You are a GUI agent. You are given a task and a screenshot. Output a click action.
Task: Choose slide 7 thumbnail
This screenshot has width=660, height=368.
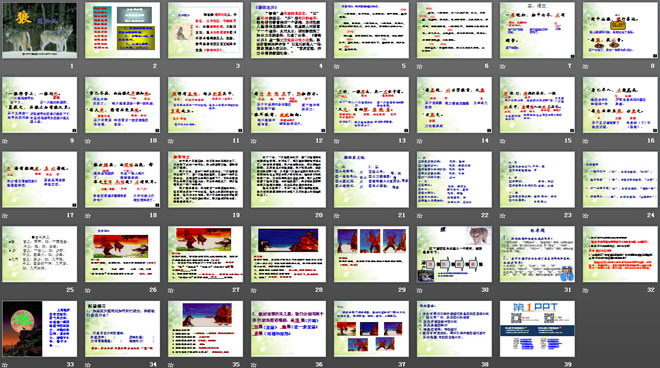(537, 30)
